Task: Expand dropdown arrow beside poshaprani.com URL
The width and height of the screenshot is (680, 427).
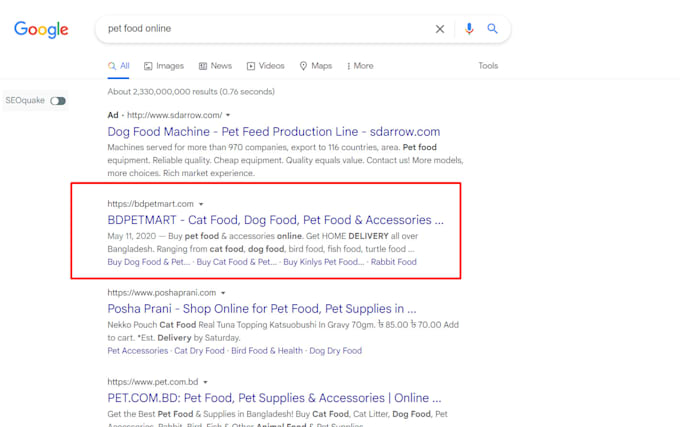Action: pyautogui.click(x=223, y=293)
